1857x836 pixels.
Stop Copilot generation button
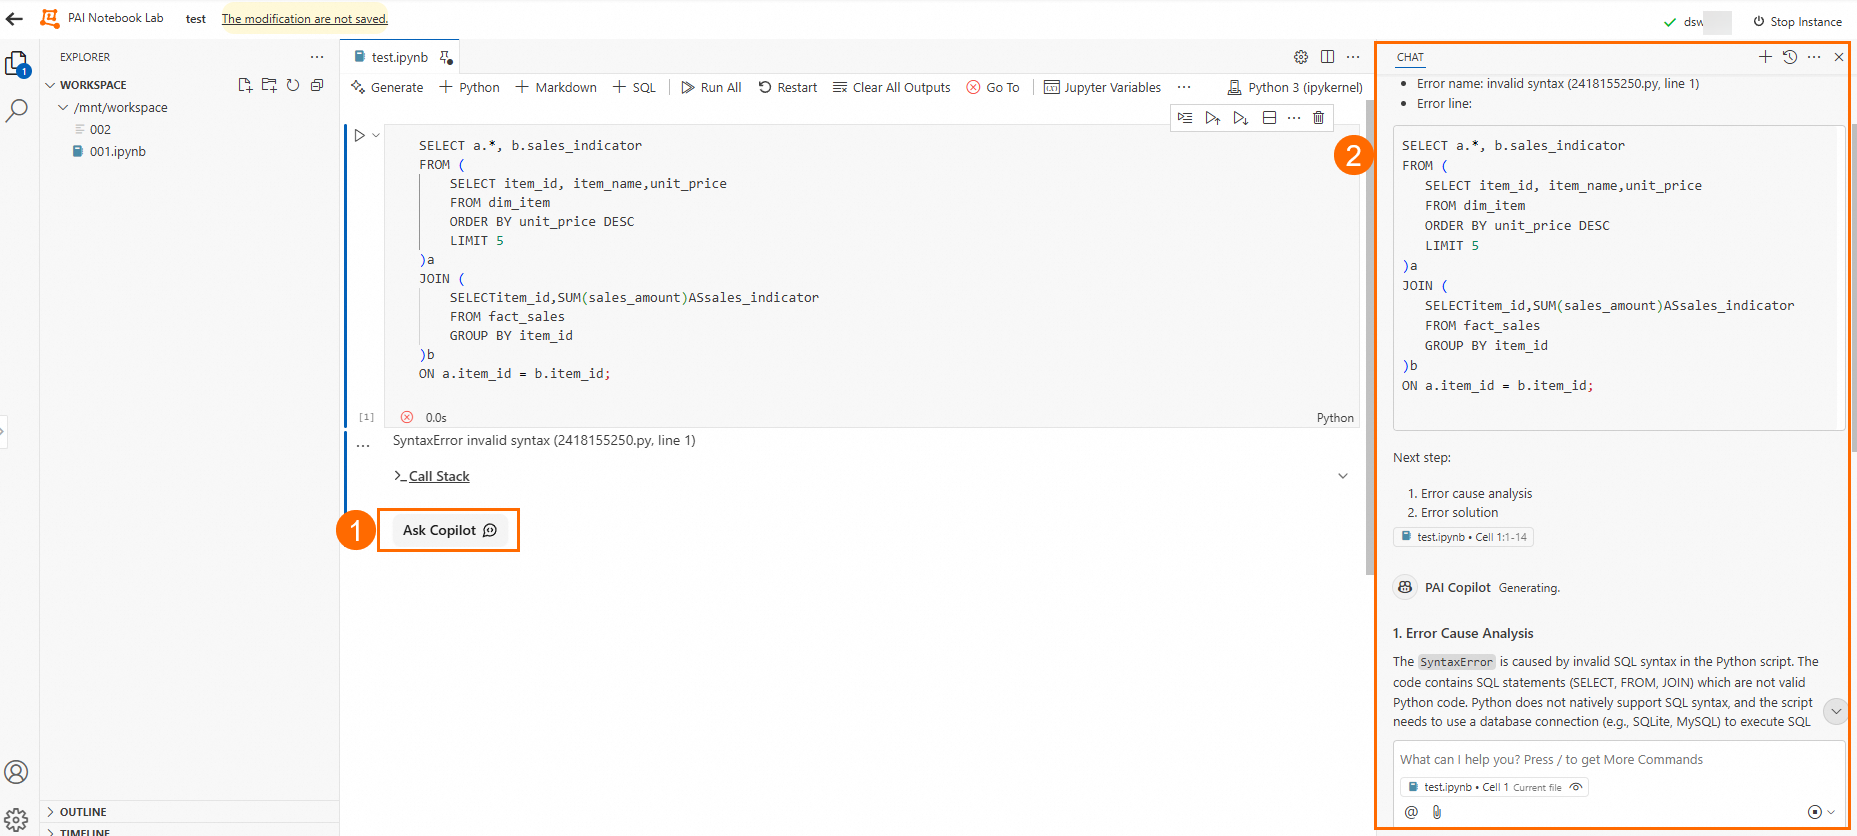click(x=1814, y=812)
